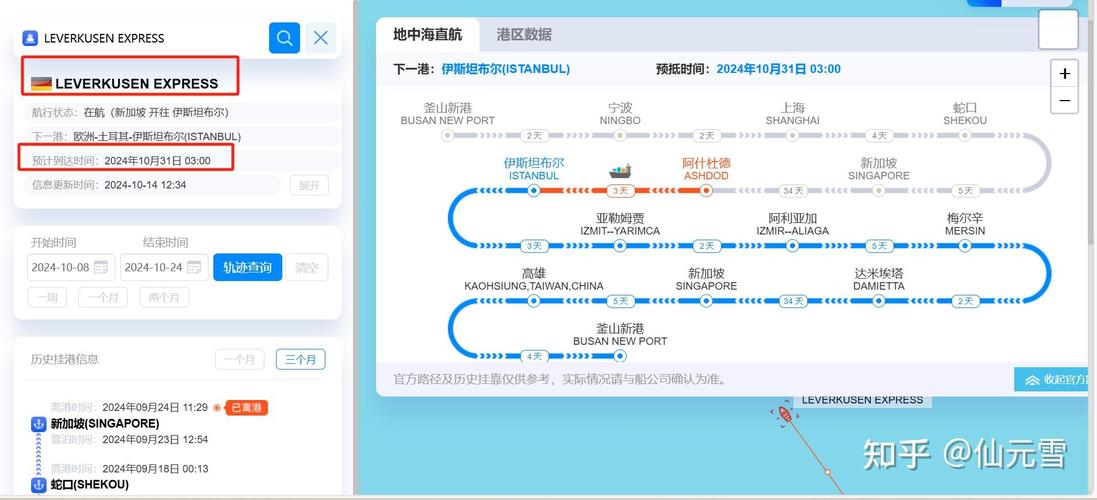The height and width of the screenshot is (500, 1097).
Task: Select the blue SINGAPORE node in the fourth row
Action: (x=706, y=301)
